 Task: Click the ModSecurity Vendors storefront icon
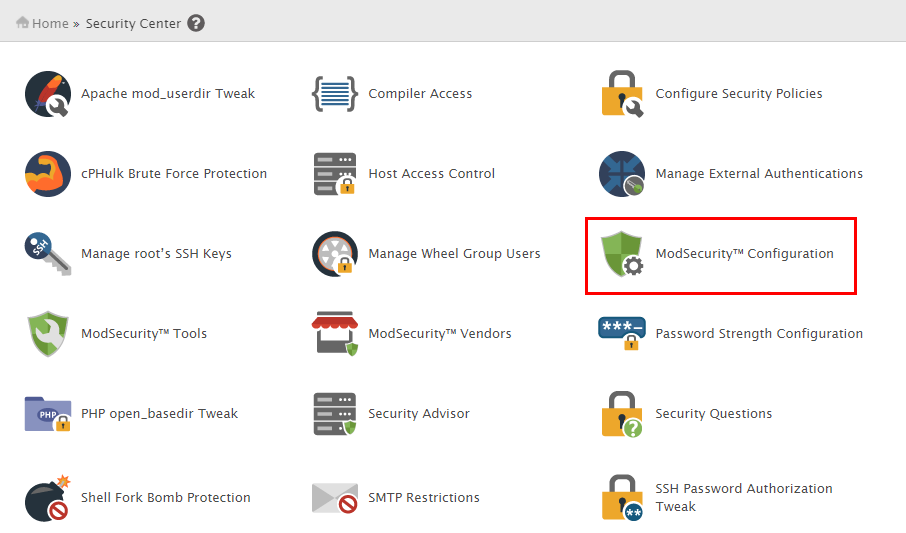coord(335,334)
